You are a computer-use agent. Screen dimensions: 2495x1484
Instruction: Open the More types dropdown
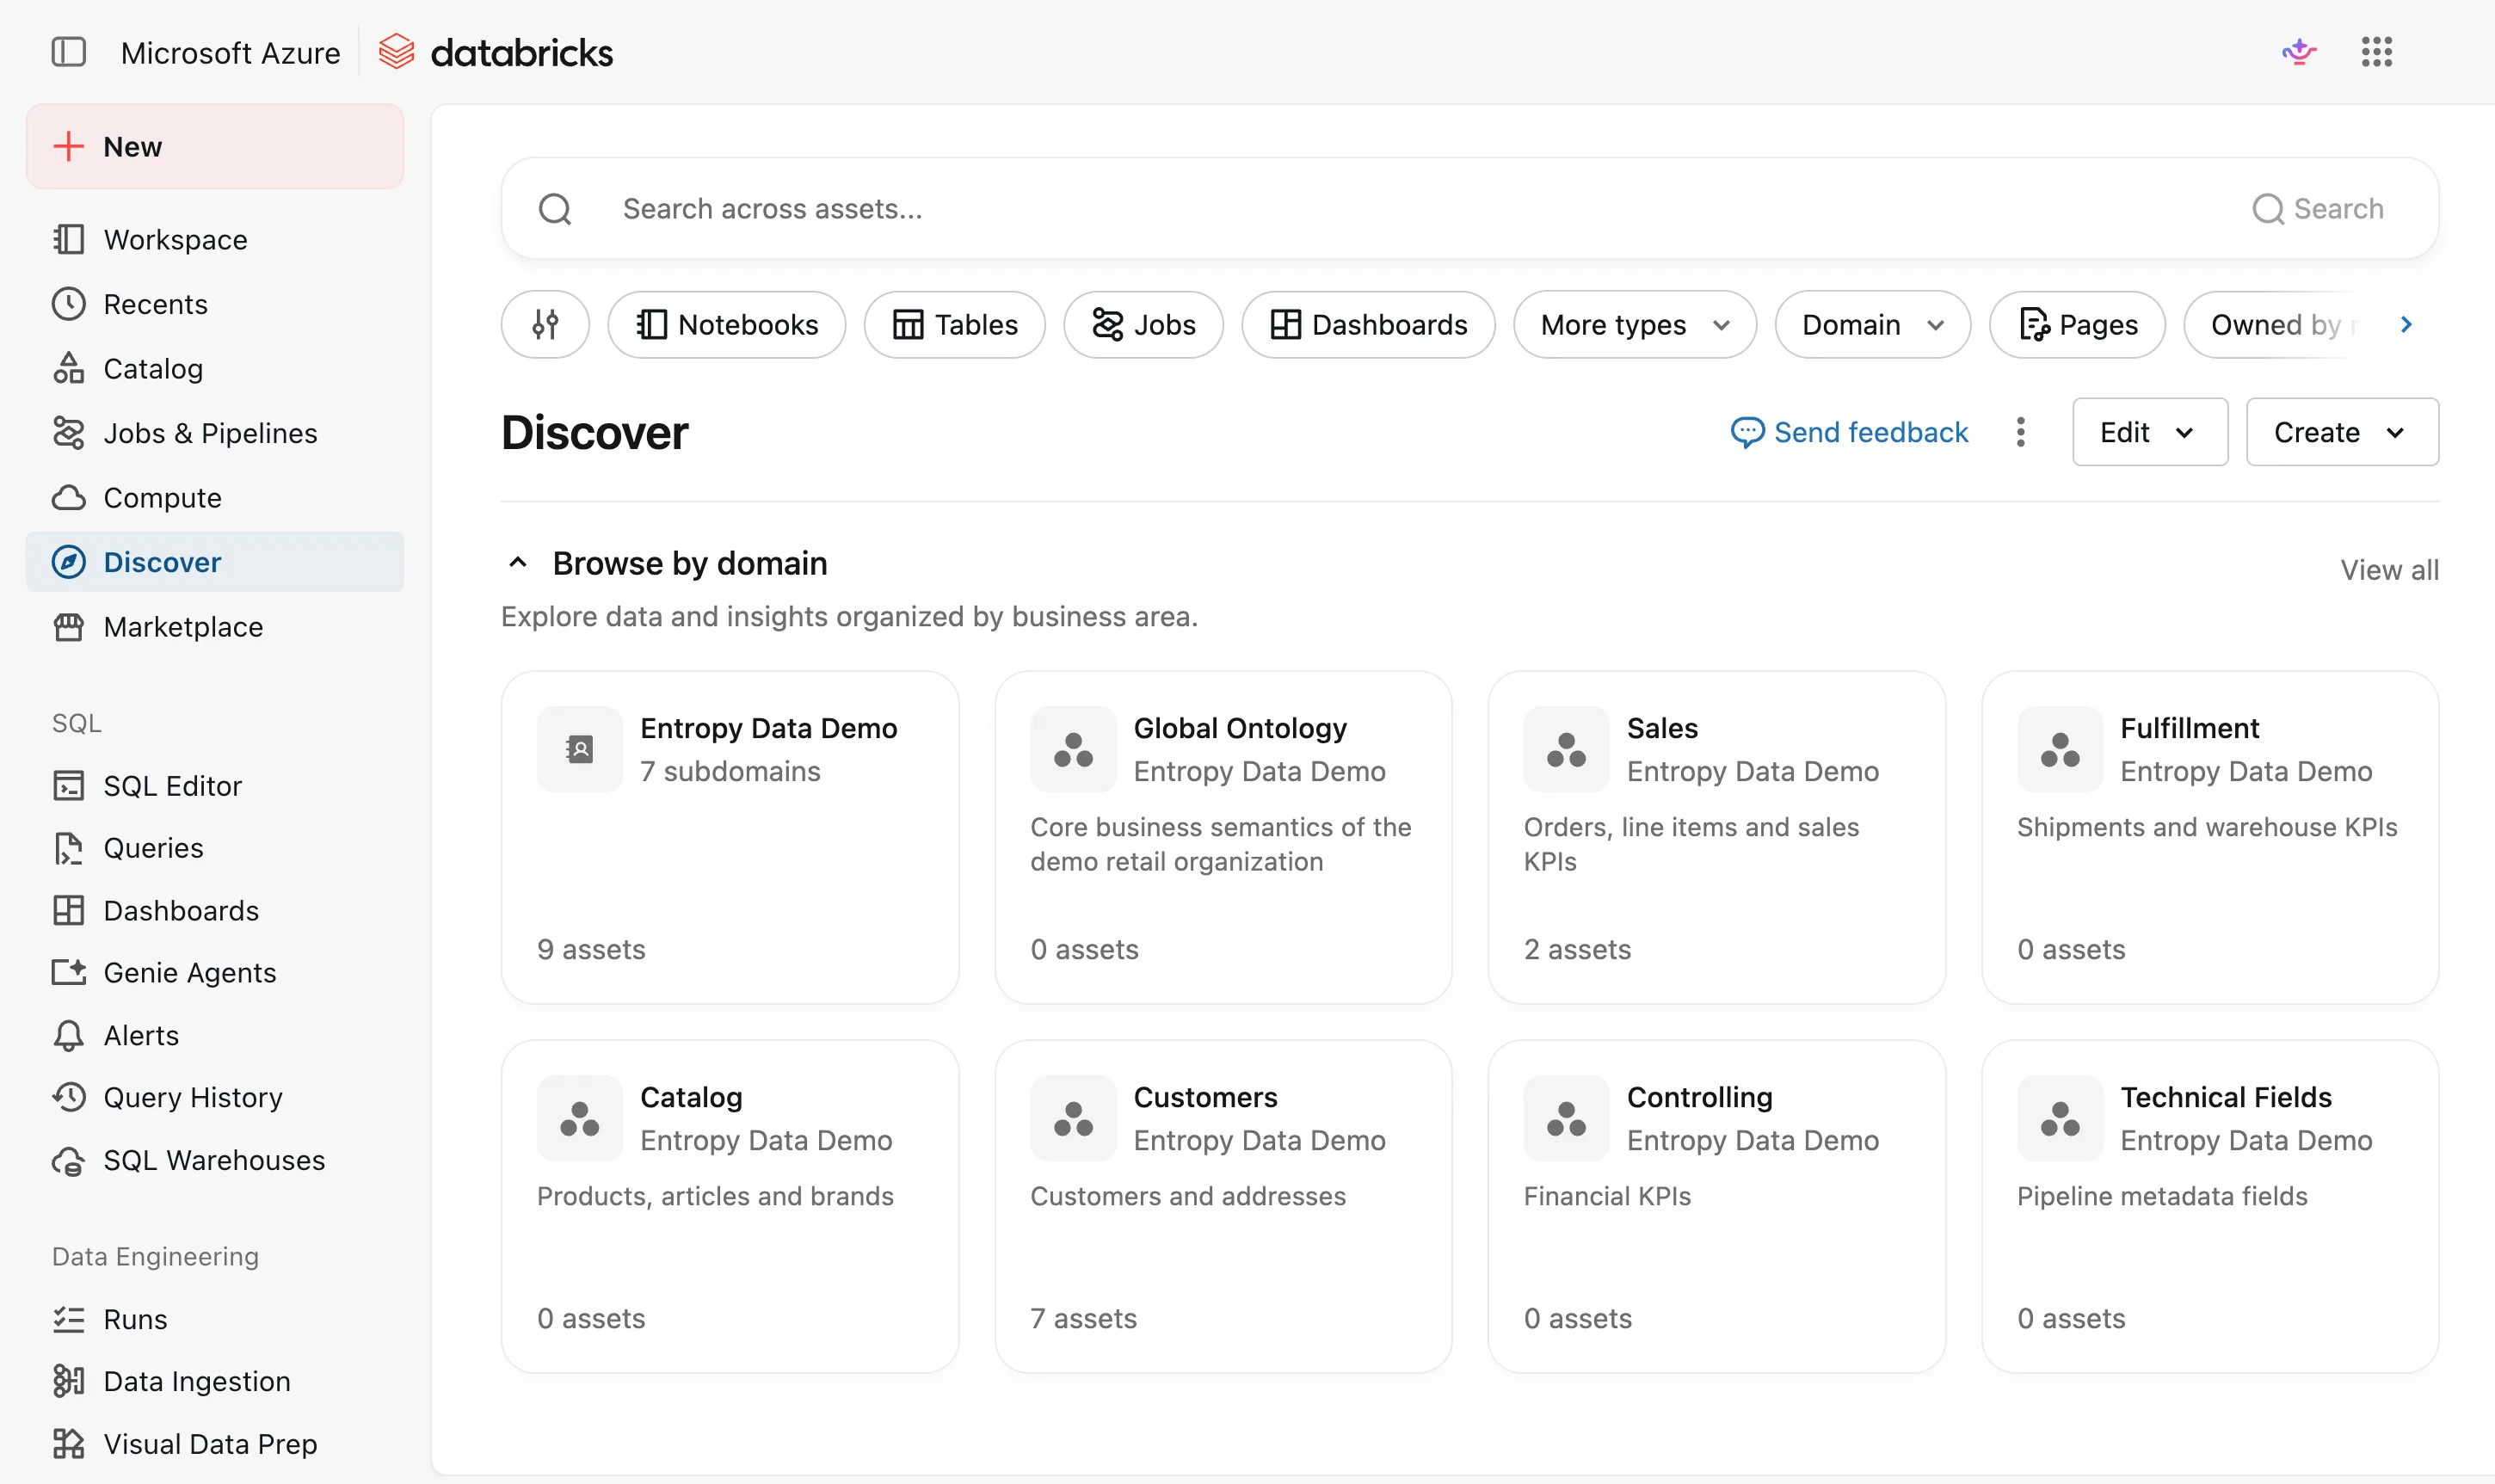pos(1635,325)
